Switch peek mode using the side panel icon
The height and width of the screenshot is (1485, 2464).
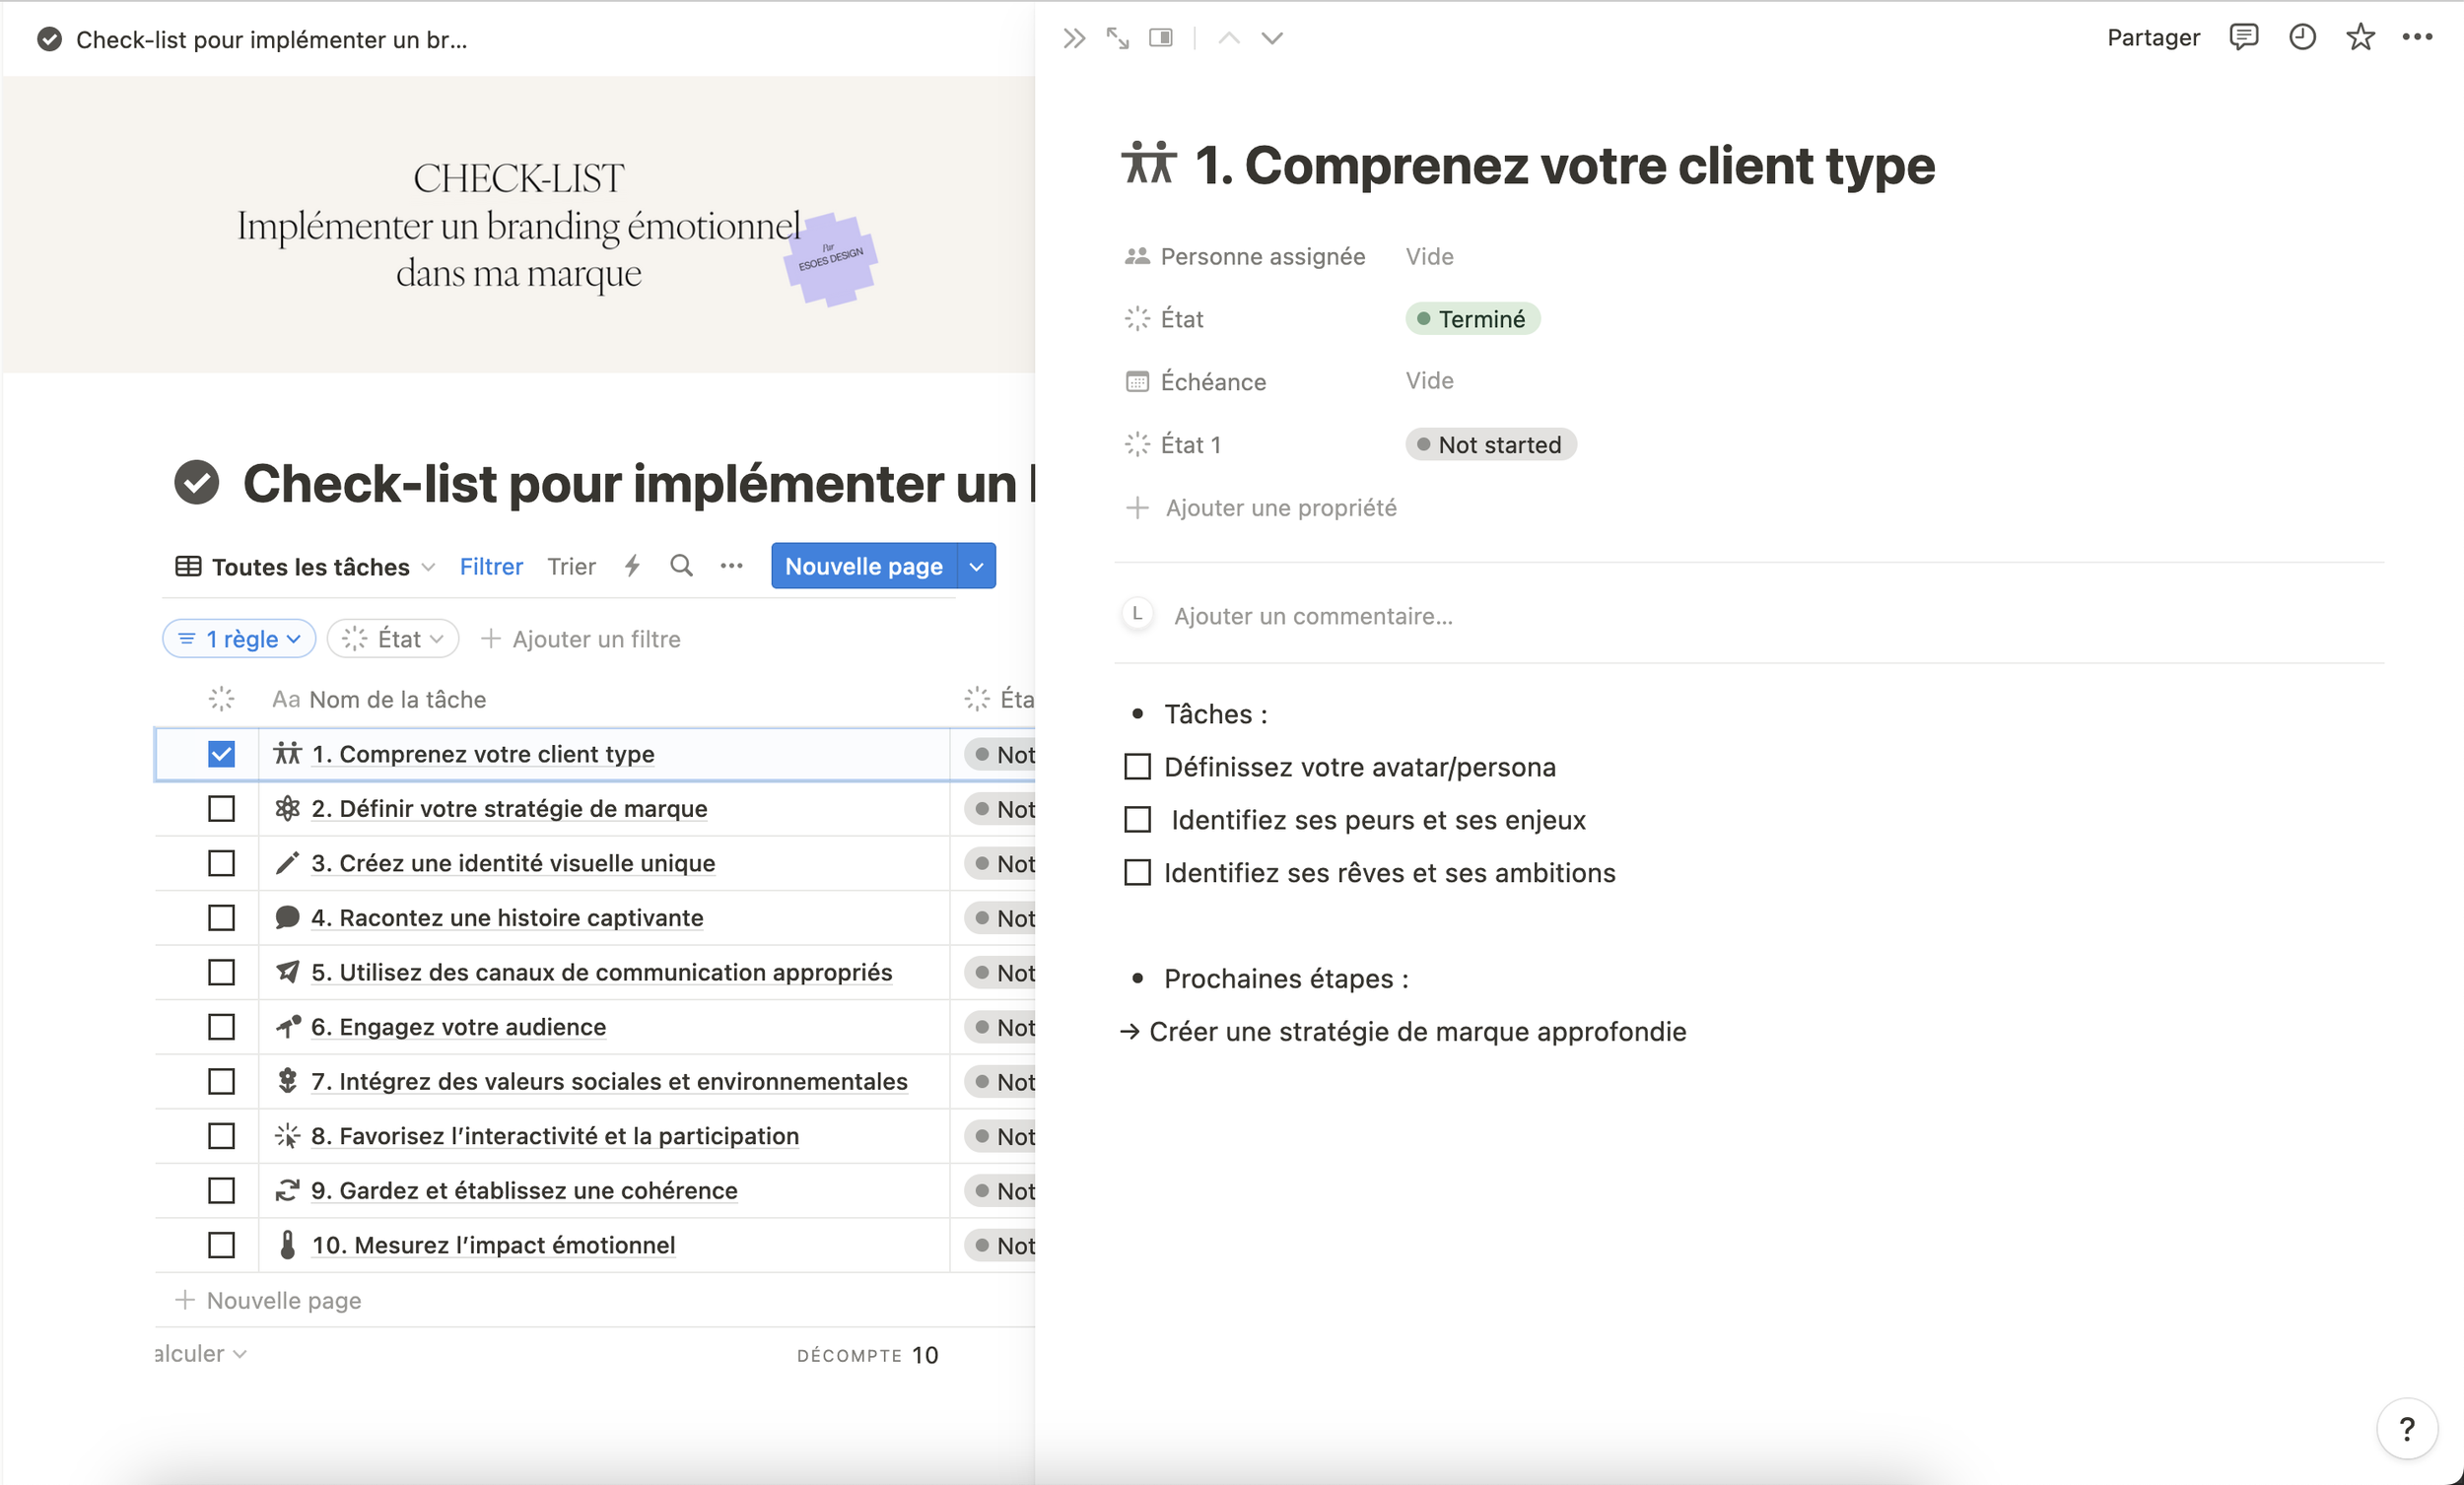tap(1160, 38)
